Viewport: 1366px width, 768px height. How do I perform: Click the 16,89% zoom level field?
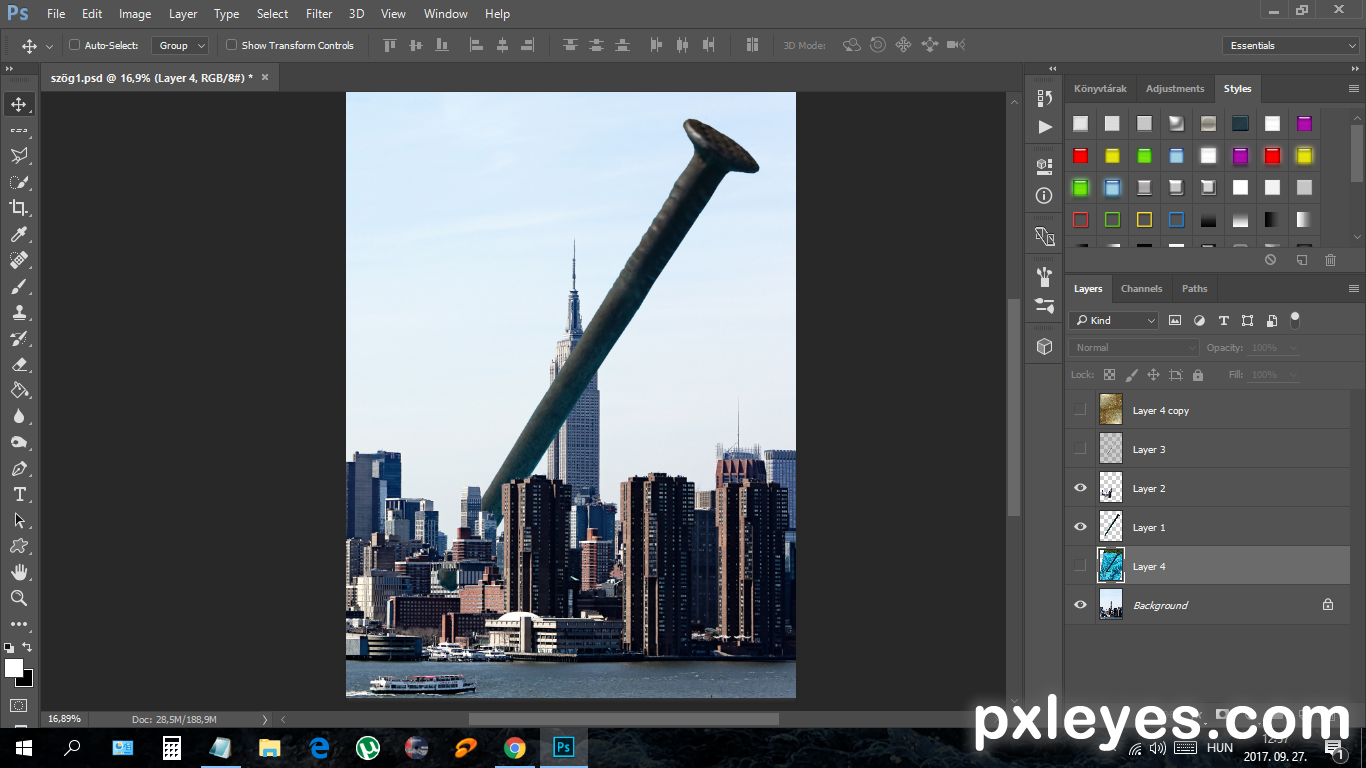65,719
